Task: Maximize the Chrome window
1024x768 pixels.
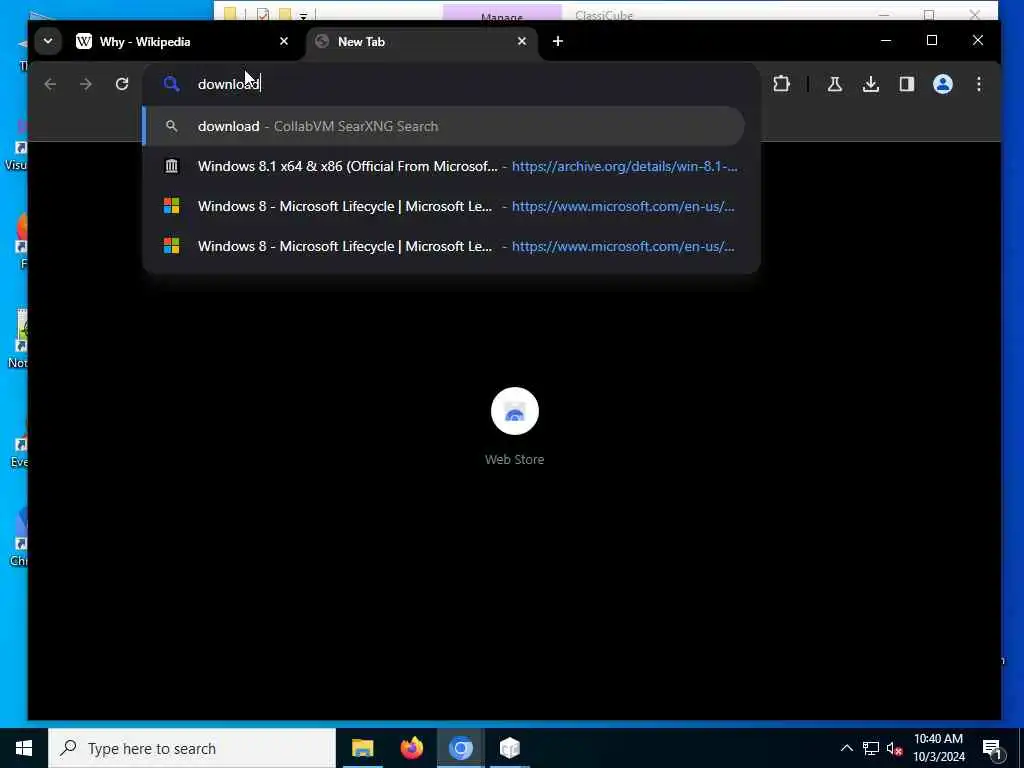Action: pos(932,40)
